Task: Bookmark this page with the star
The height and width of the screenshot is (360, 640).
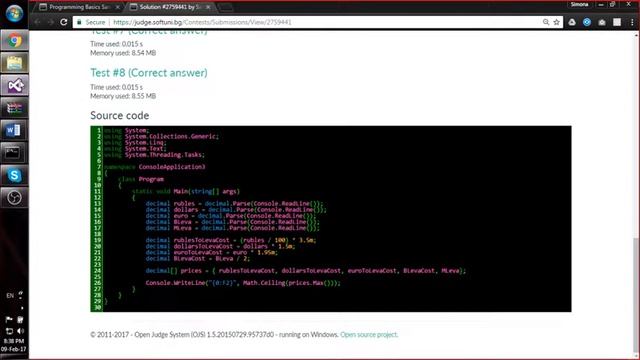Action: [x=556, y=22]
